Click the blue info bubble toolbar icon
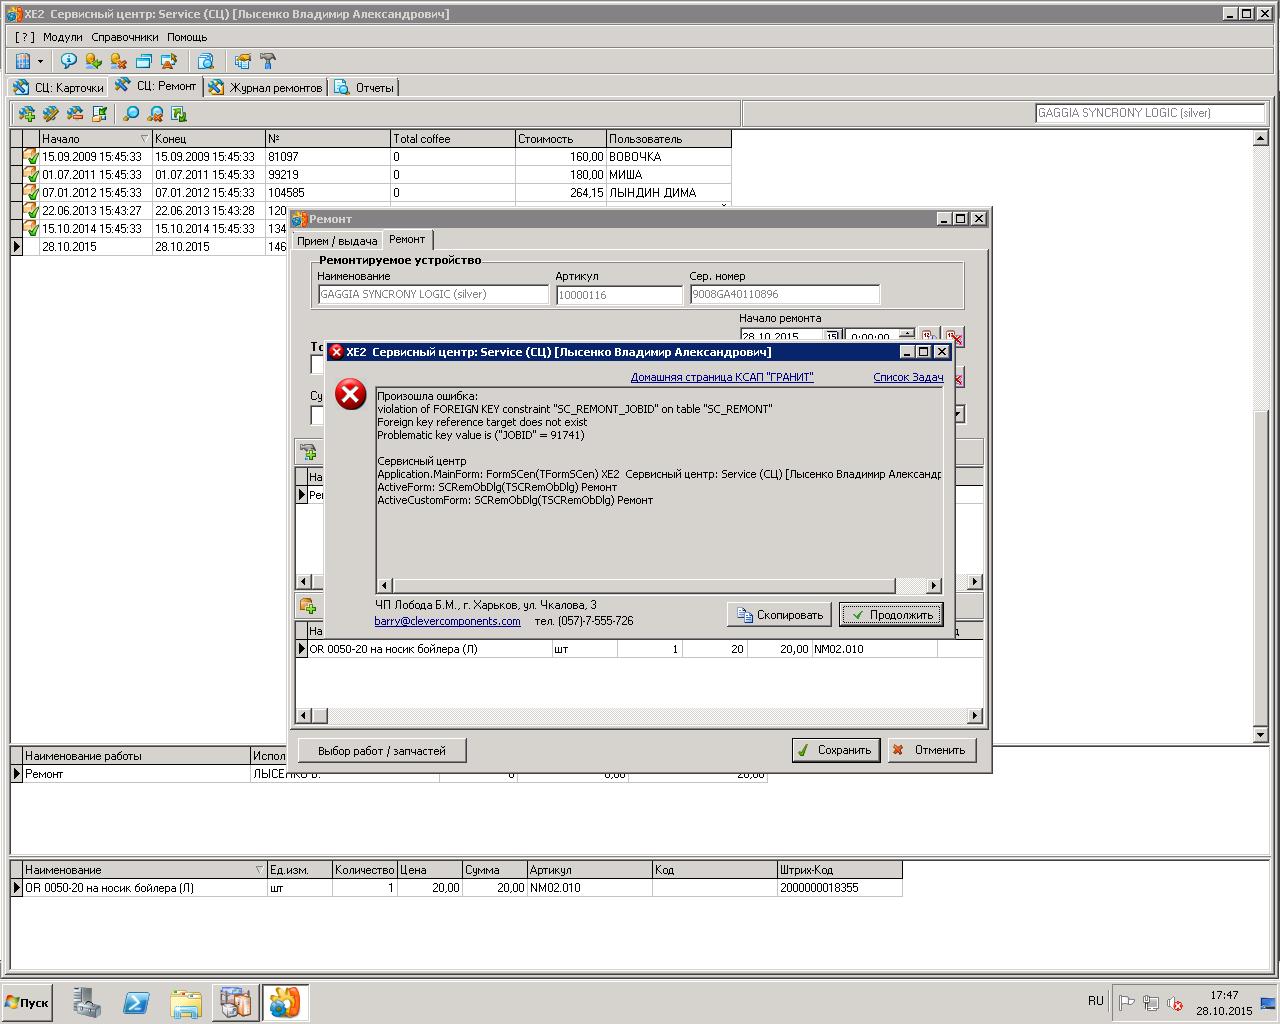The image size is (1280, 1024). tap(68, 62)
